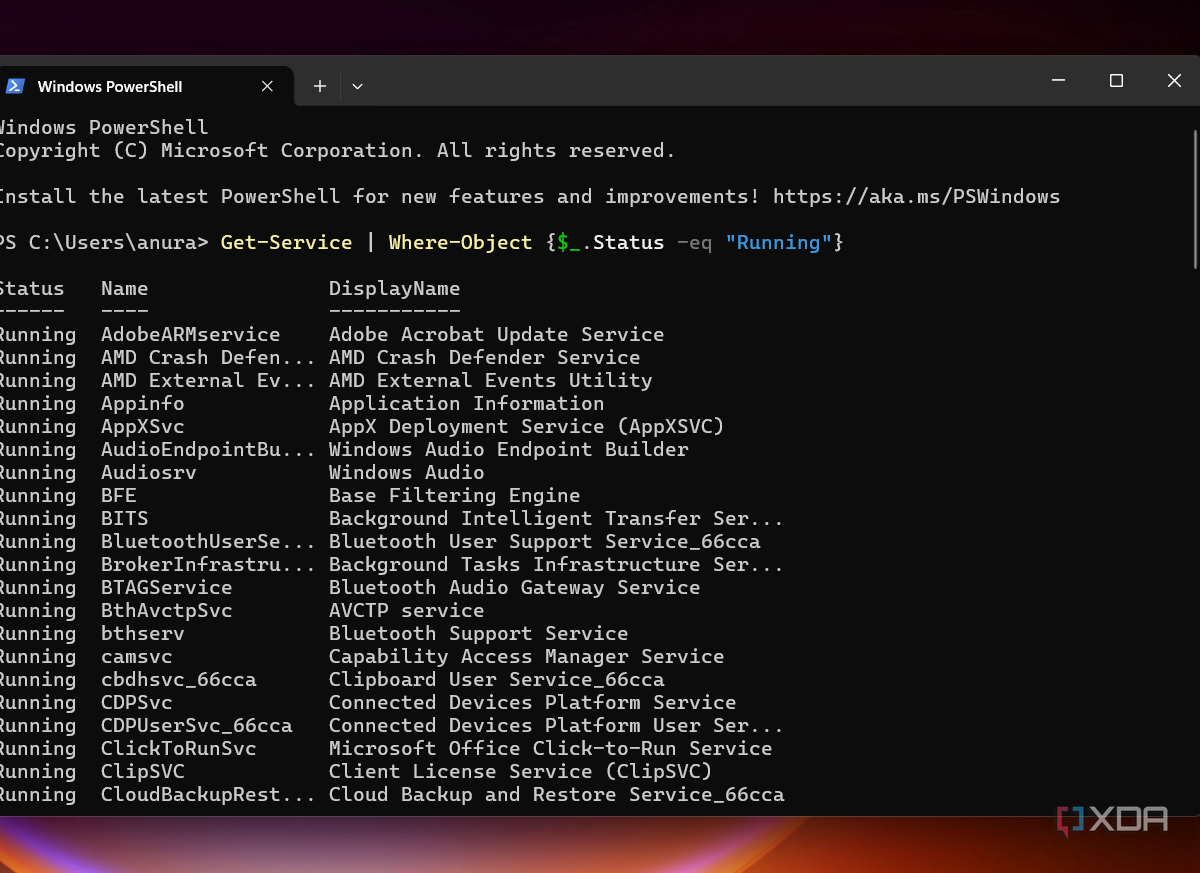Click the ClickToRunSvc service entry
This screenshot has height=873, width=1200.
pyautogui.click(x=178, y=749)
